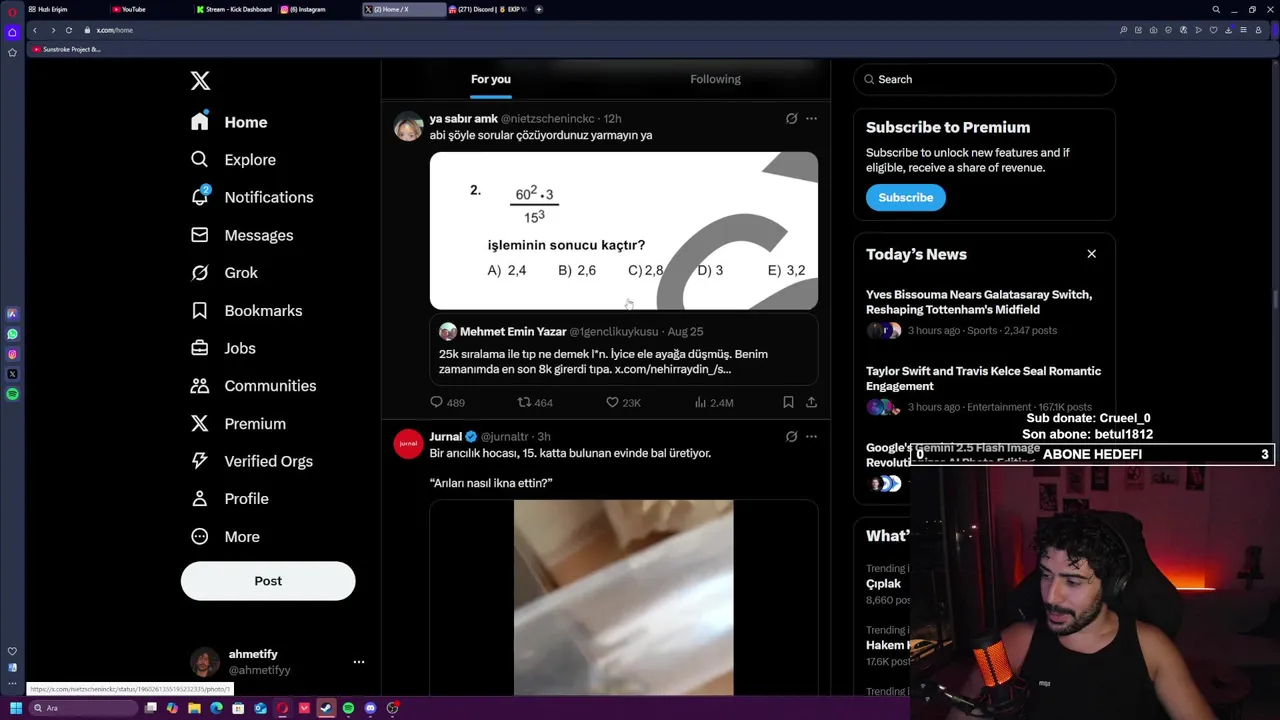View analytics of post with 2.4M views
1280x720 pixels.
point(714,402)
